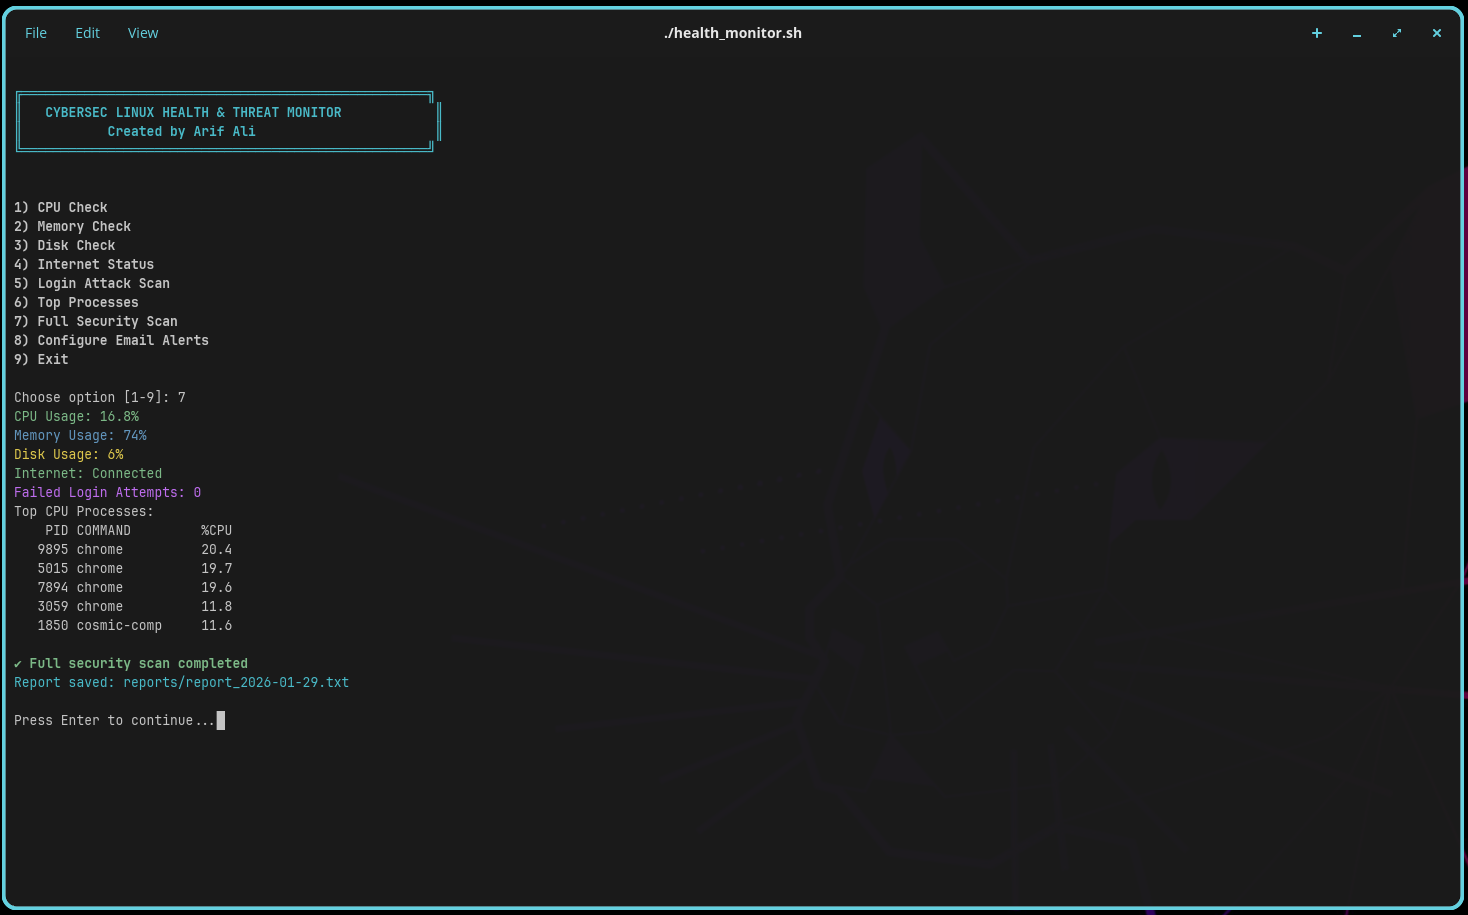This screenshot has height=915, width=1468.
Task: Click the 'Full security scan completed' message
Action: coord(138,664)
